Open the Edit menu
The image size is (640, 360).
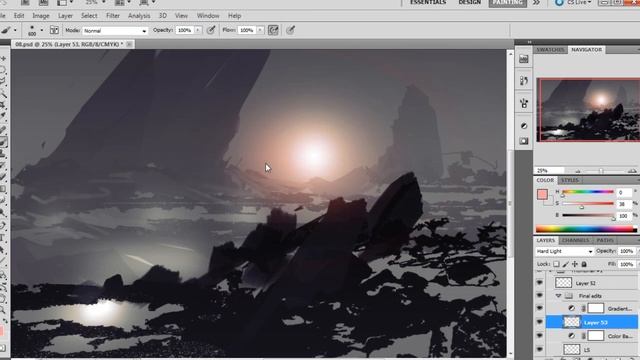(19, 16)
